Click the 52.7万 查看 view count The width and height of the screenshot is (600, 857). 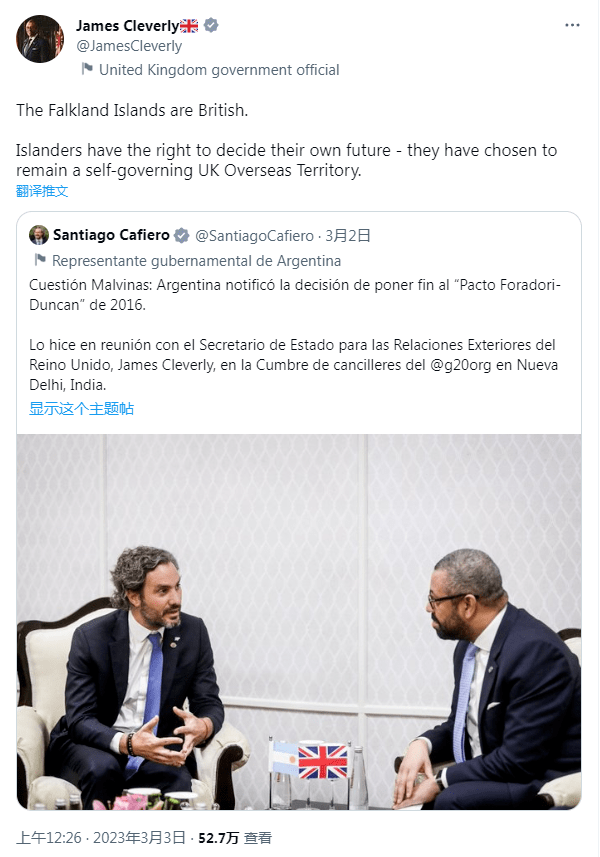(235, 838)
